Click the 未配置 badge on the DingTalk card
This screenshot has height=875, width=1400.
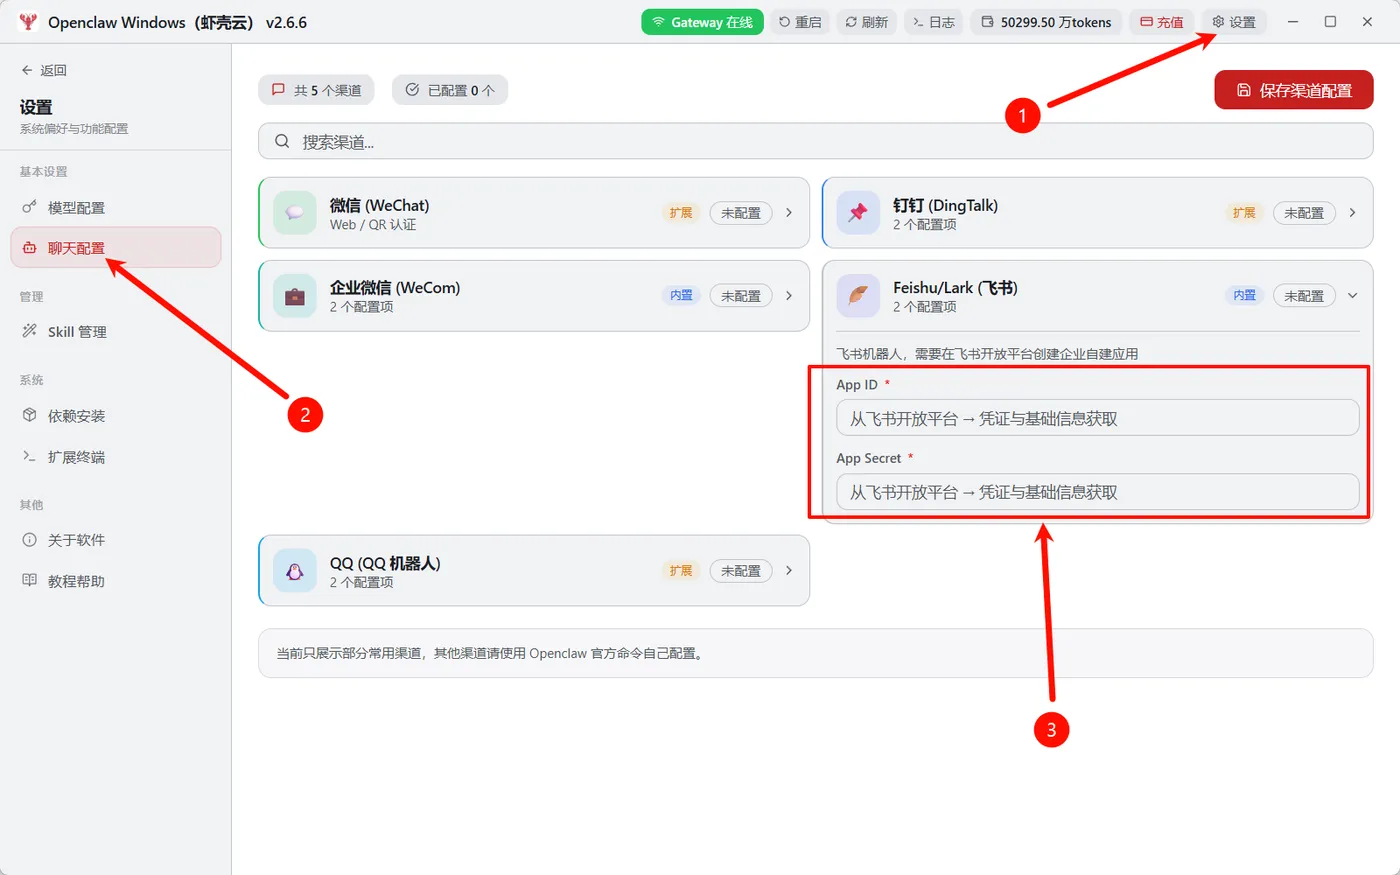(1304, 213)
